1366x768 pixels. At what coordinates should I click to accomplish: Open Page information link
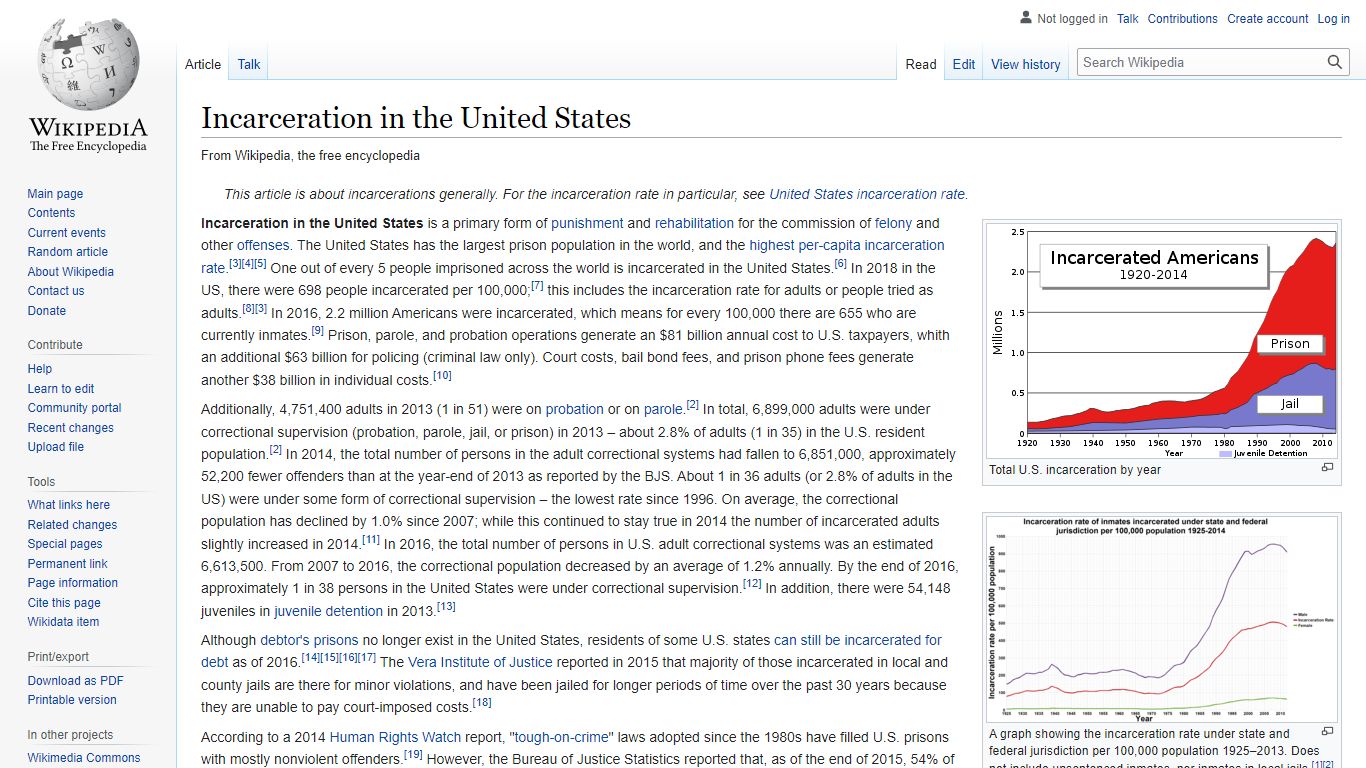(x=72, y=583)
